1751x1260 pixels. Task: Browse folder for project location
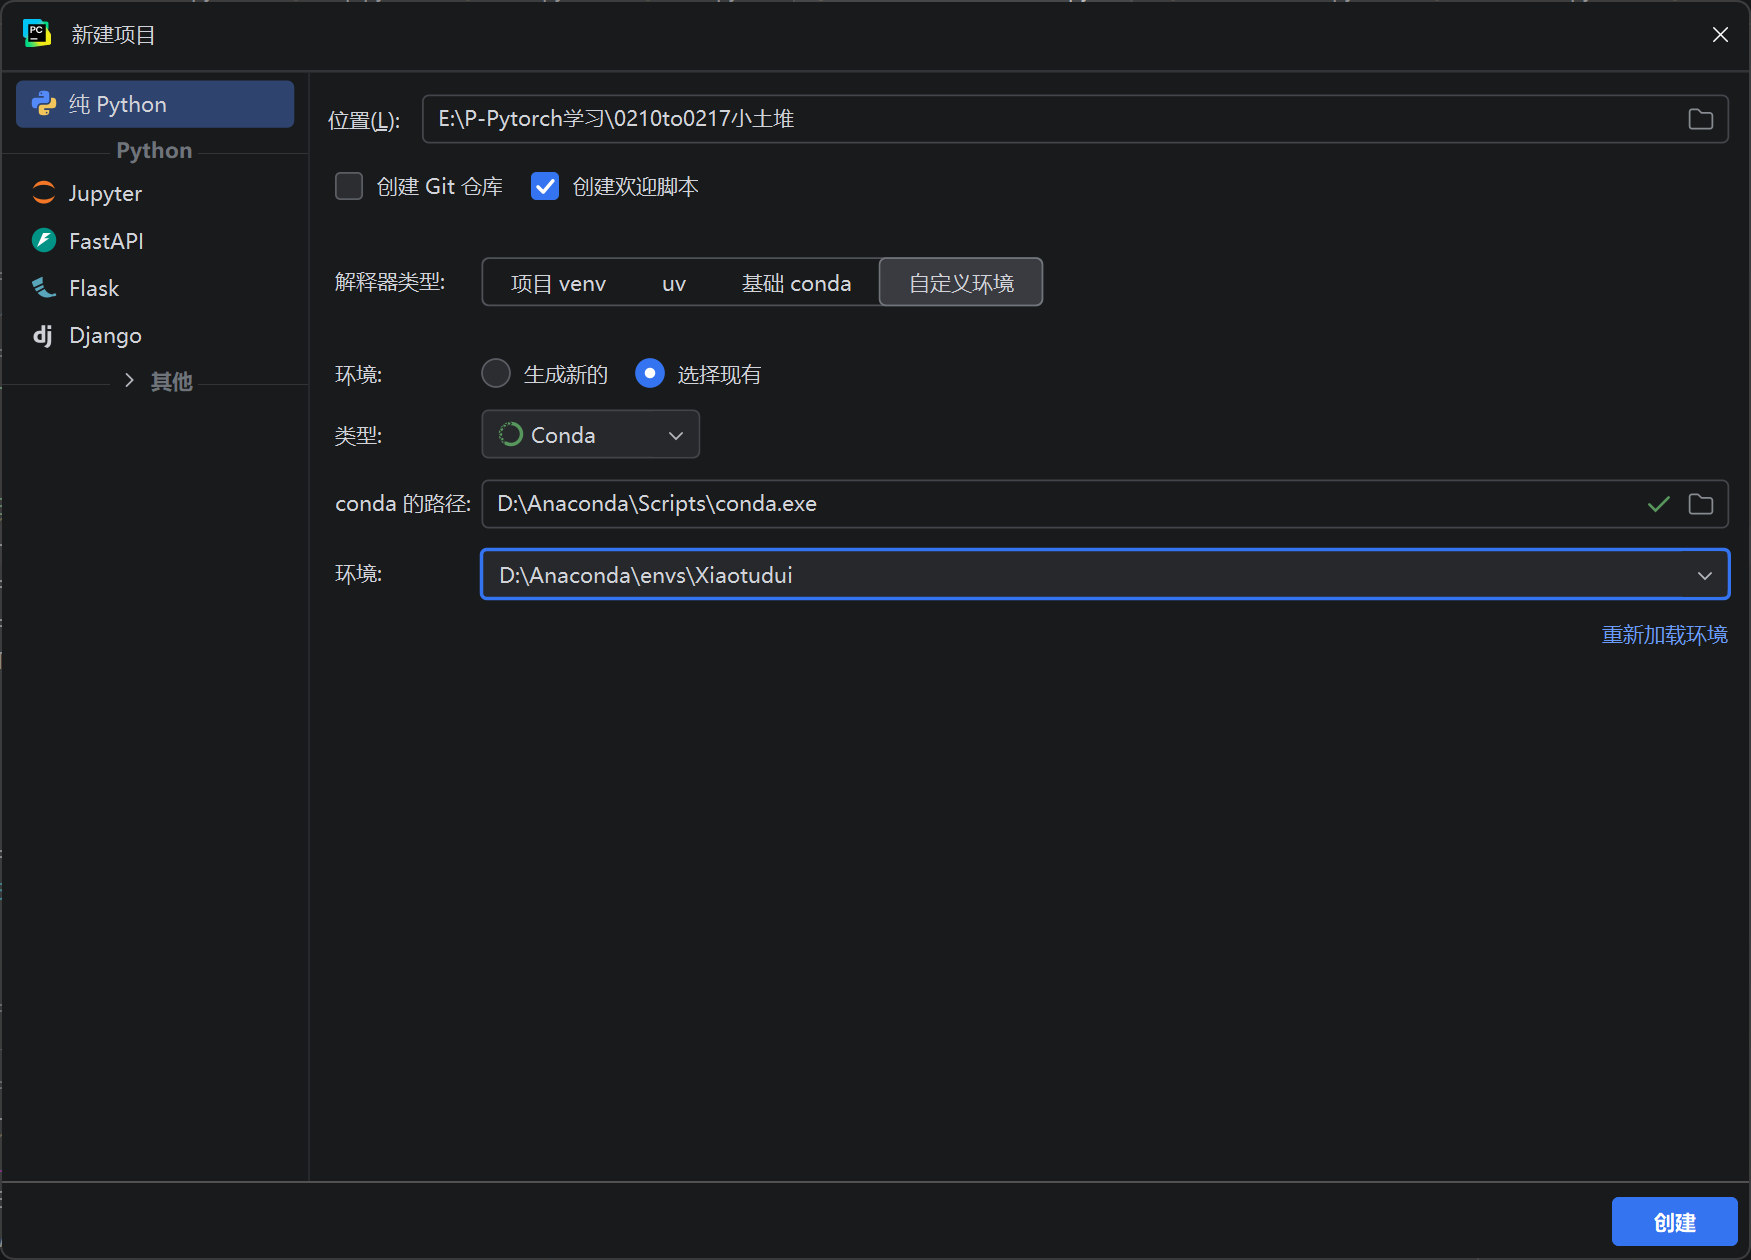coord(1700,119)
